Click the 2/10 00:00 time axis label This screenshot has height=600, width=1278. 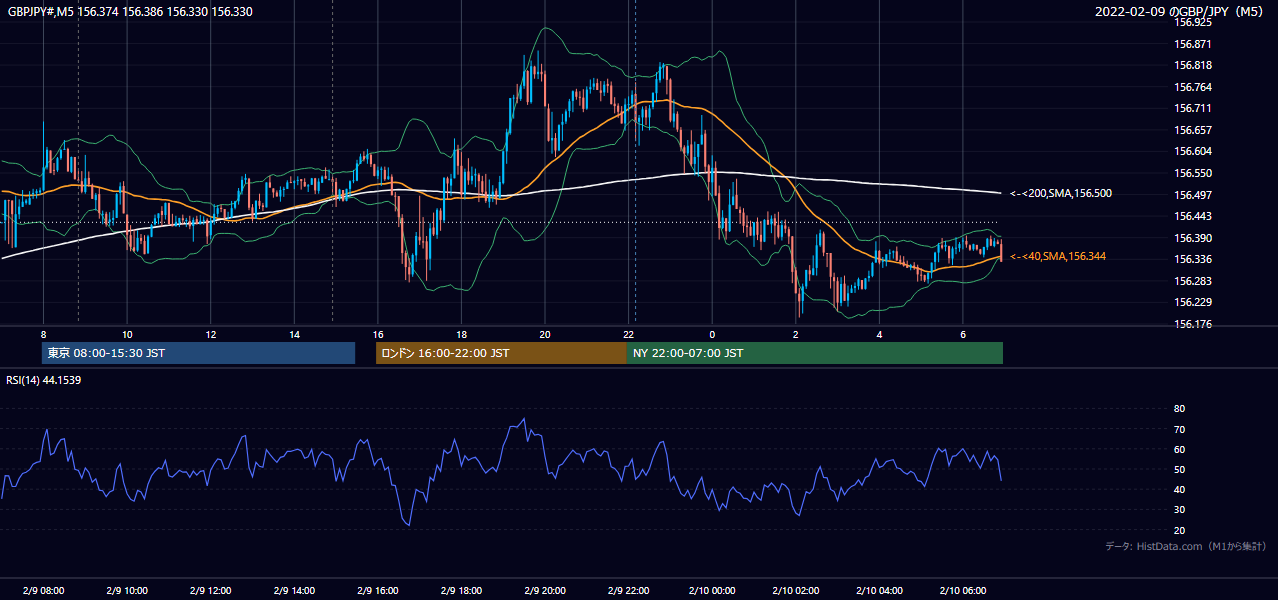click(712, 590)
